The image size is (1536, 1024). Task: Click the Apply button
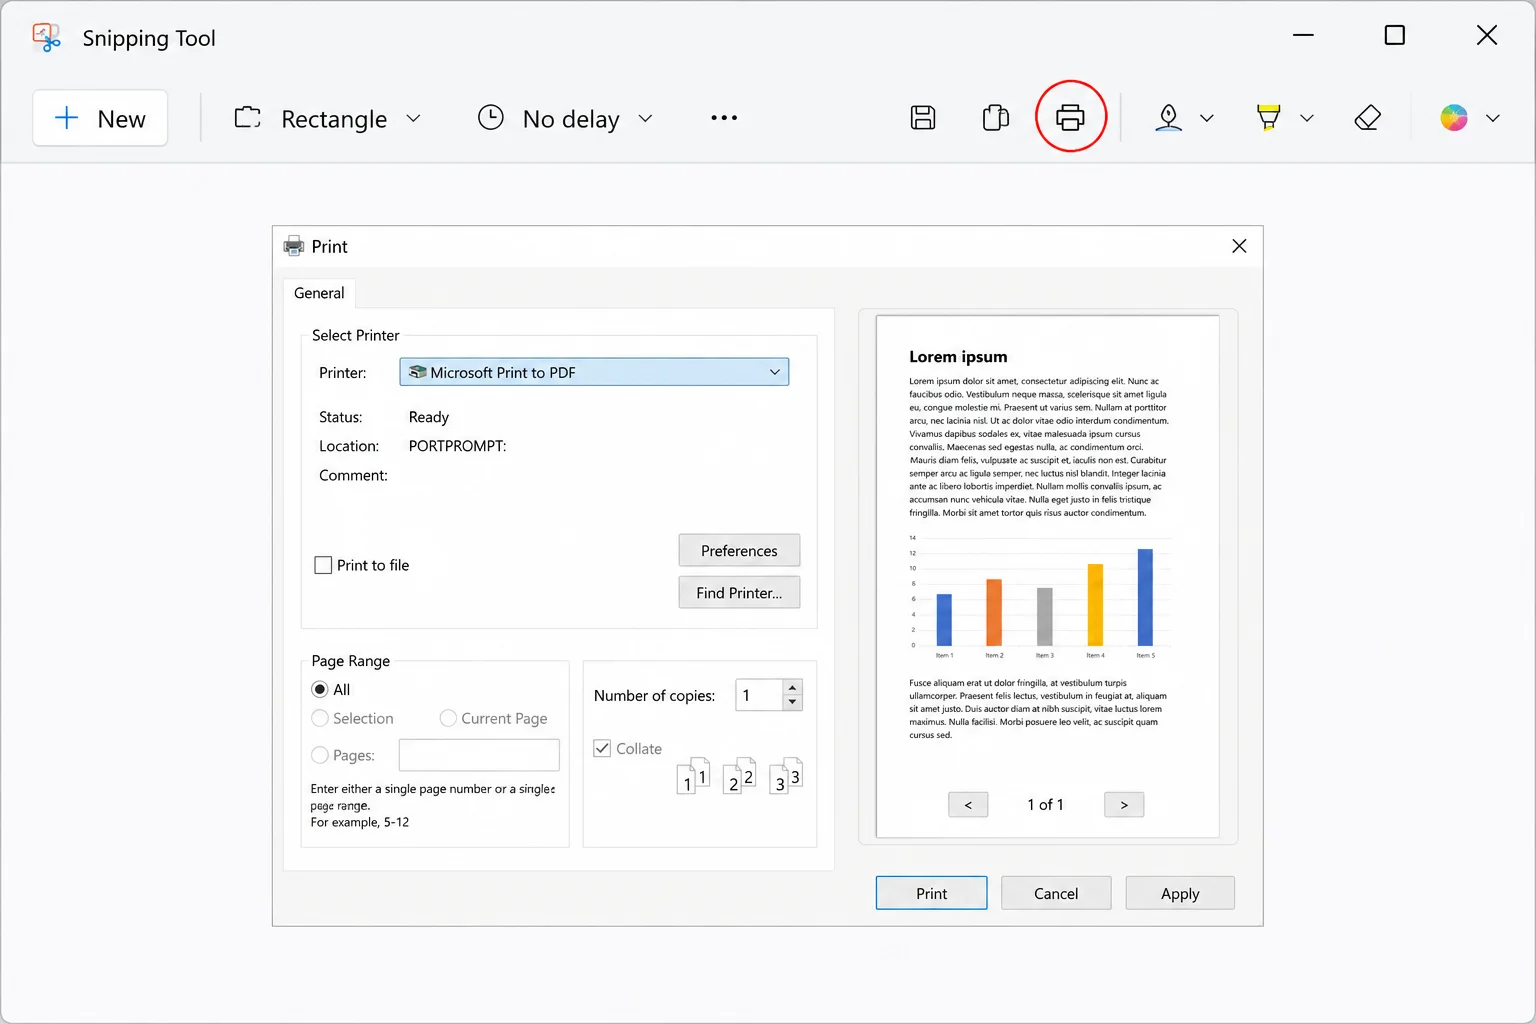[x=1180, y=893]
